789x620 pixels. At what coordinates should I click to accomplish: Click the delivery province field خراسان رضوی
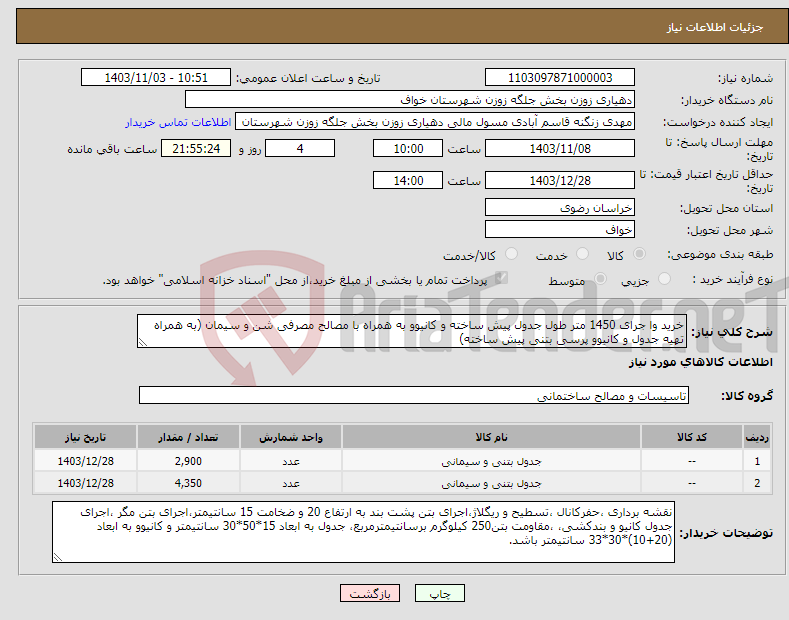(560, 207)
